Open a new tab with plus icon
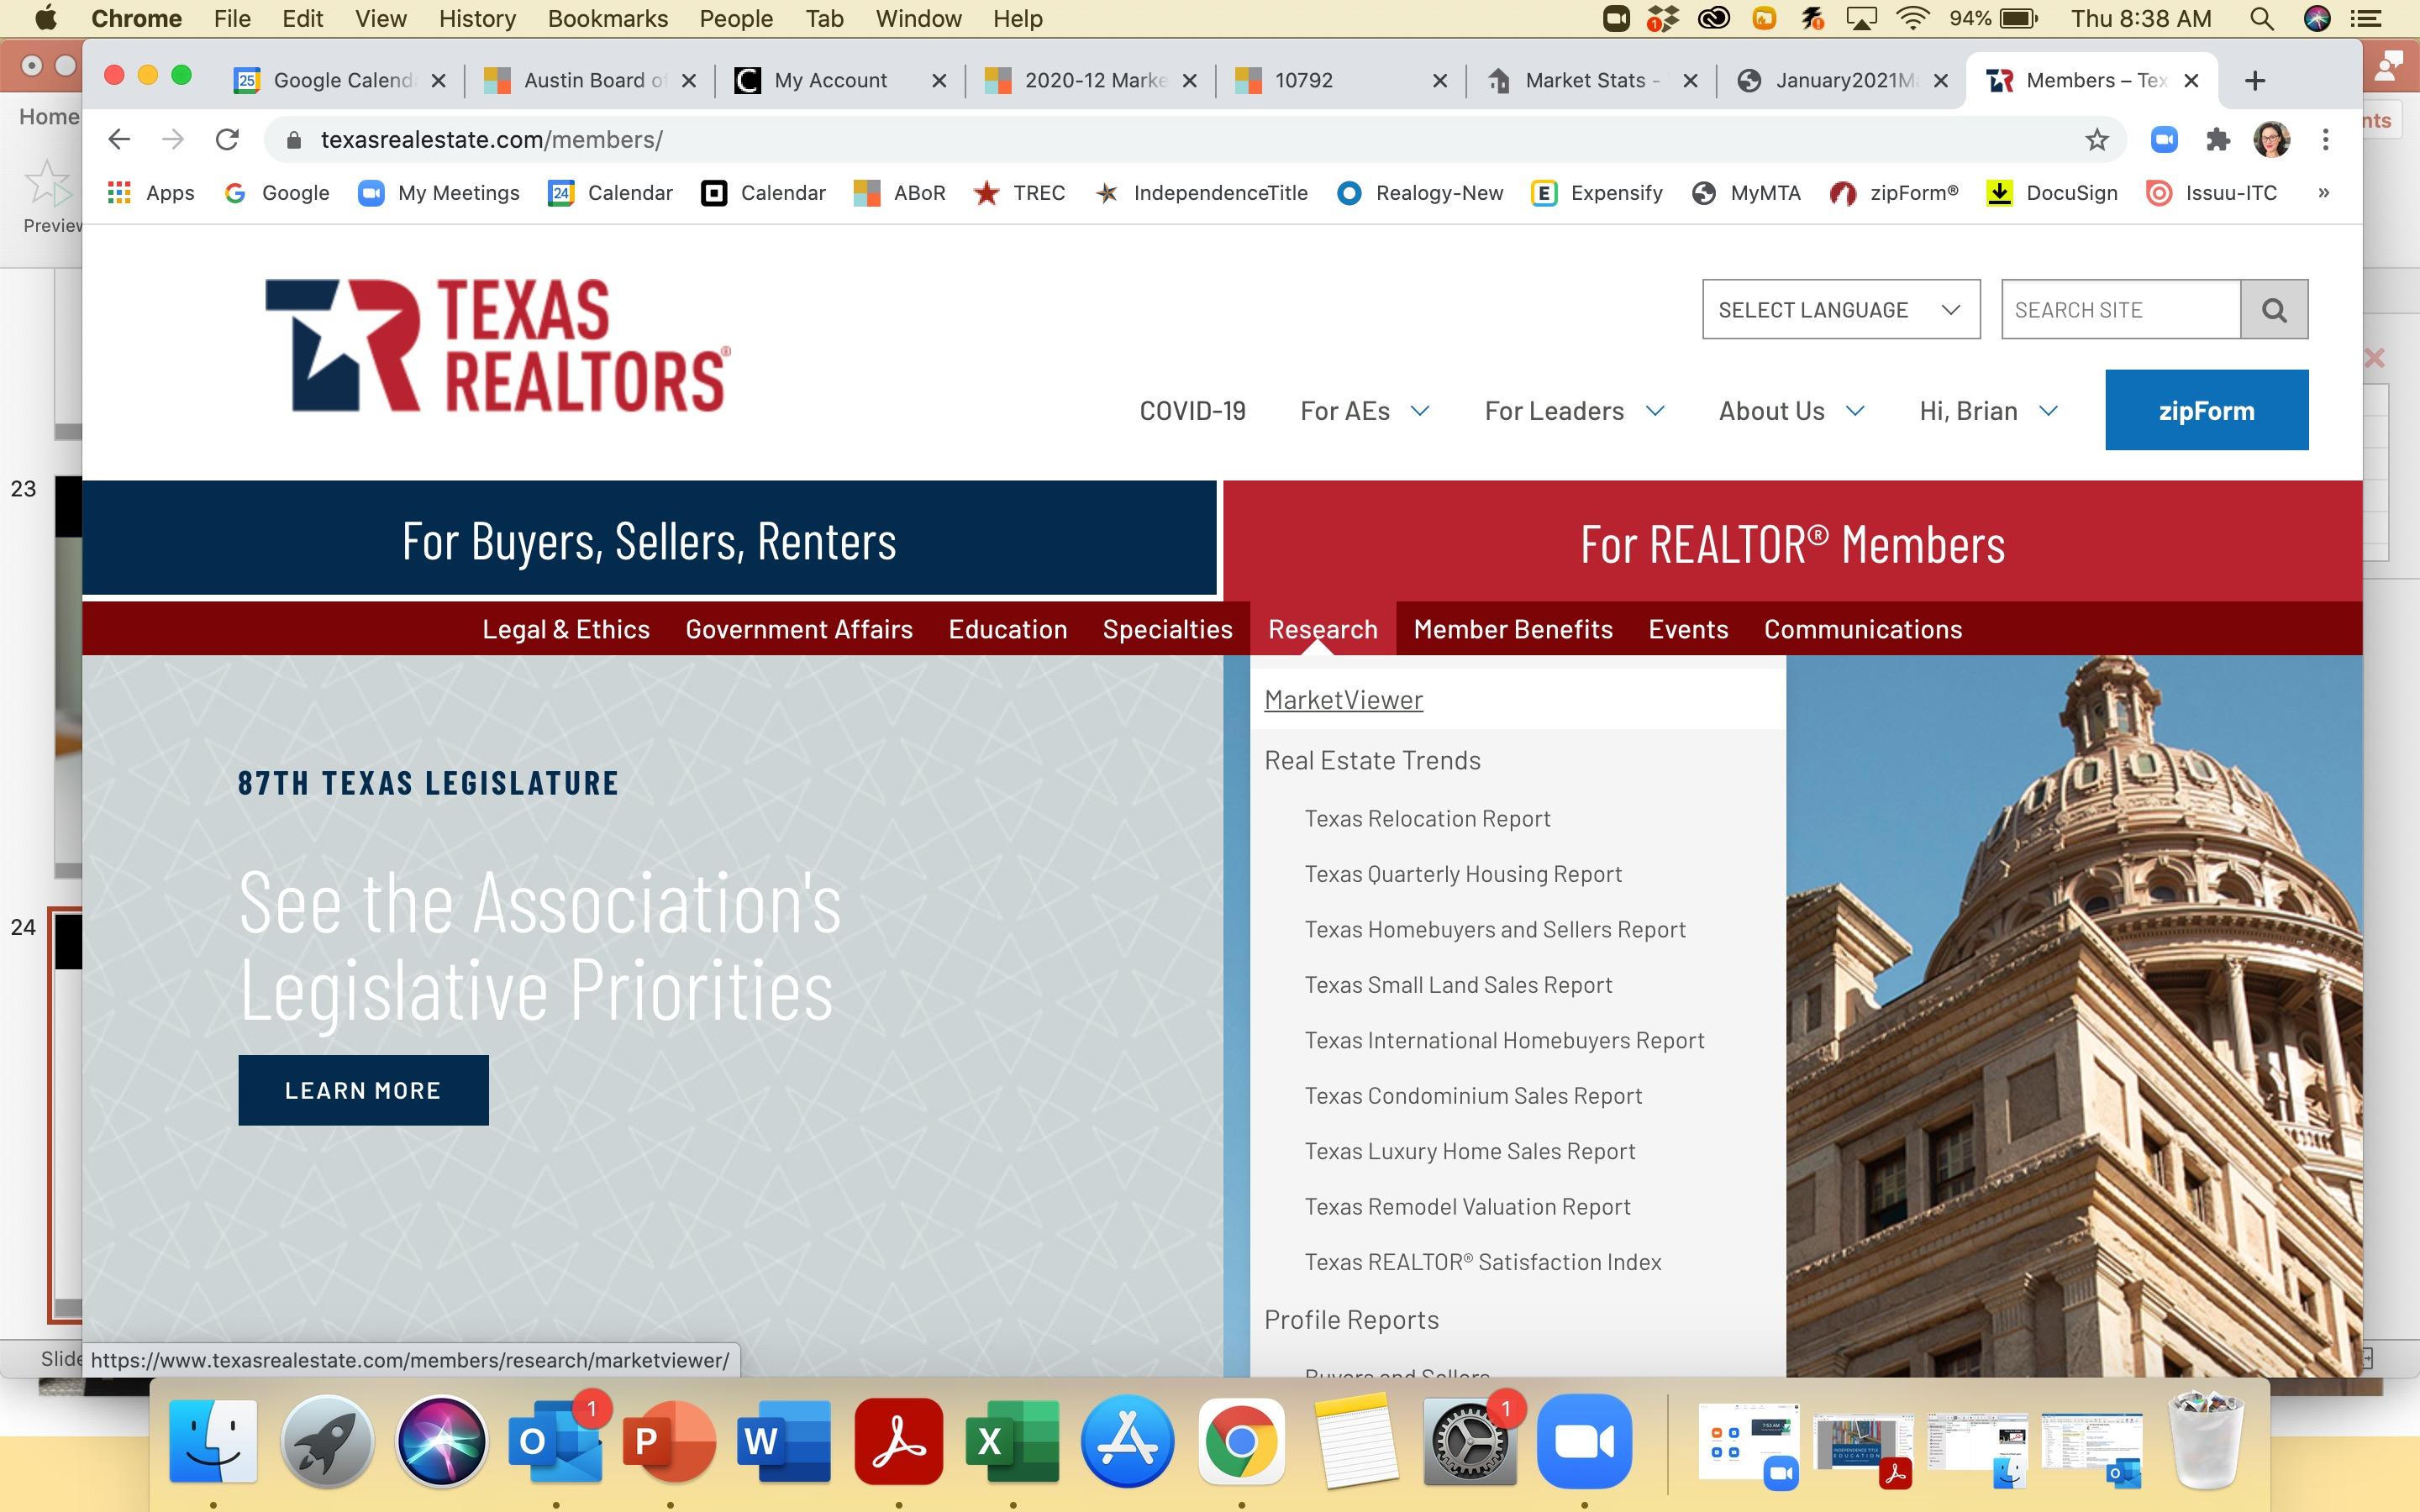Image resolution: width=2420 pixels, height=1512 pixels. tap(2254, 81)
